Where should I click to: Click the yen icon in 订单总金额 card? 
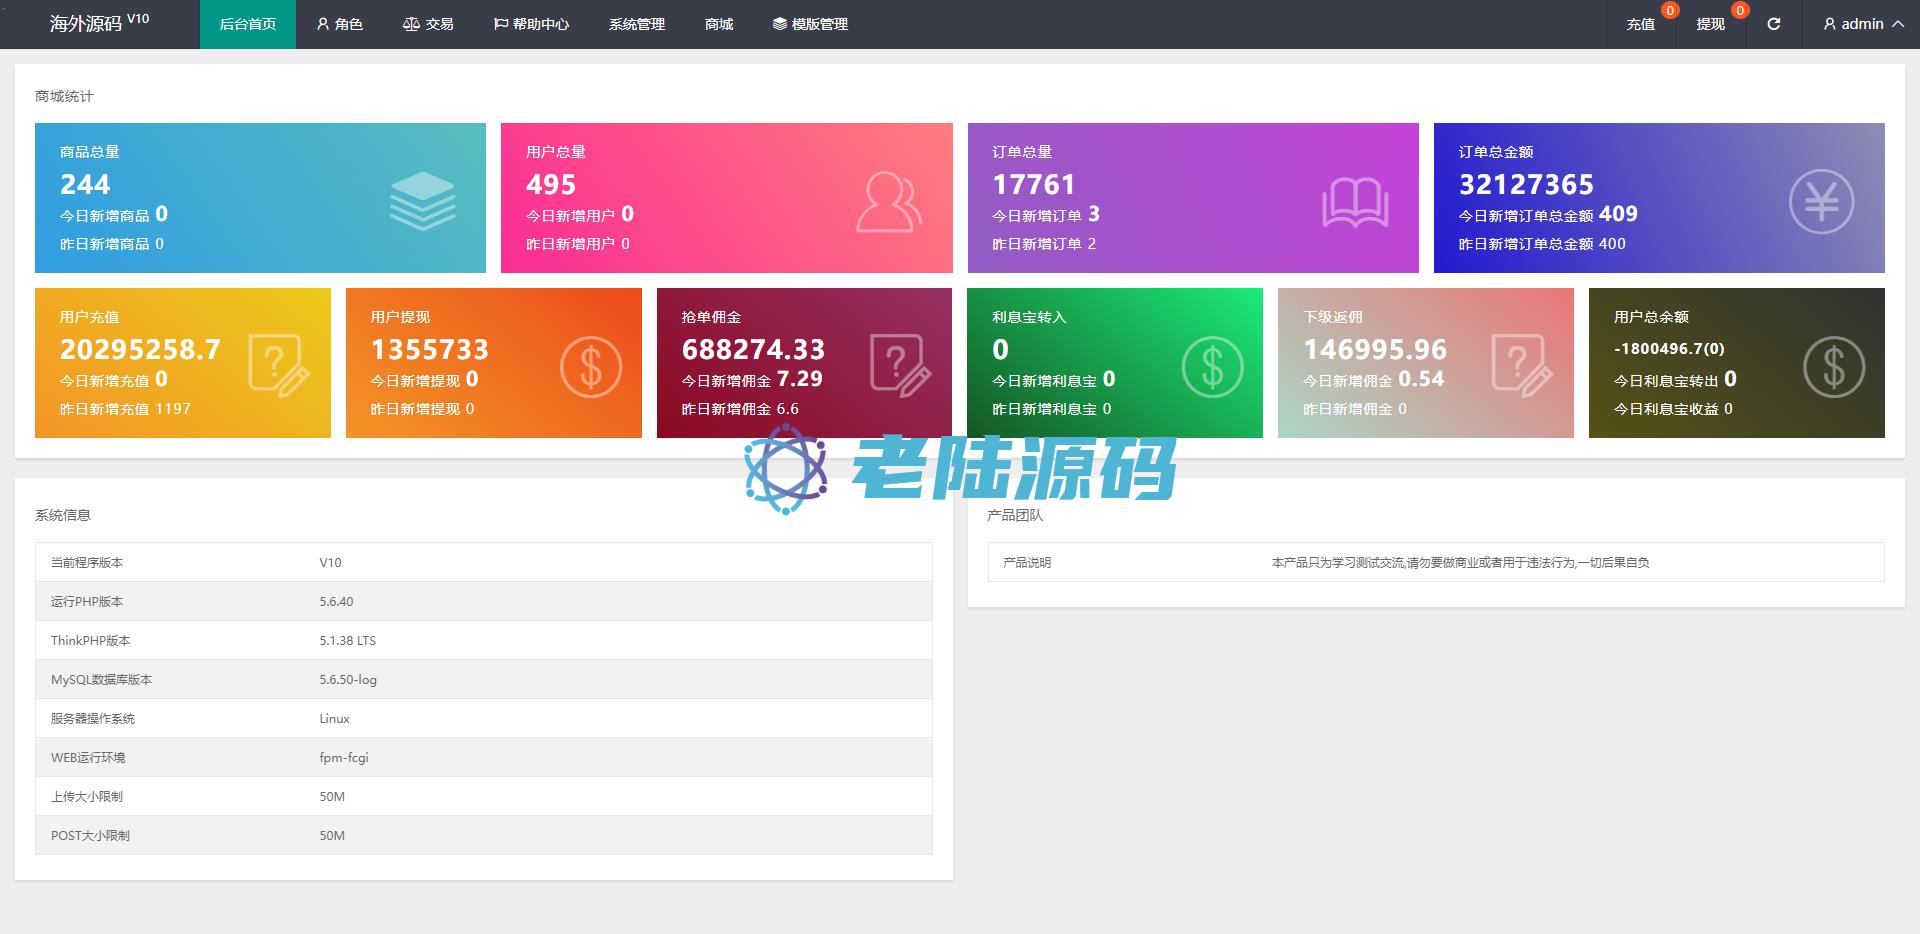pyautogui.click(x=1821, y=202)
